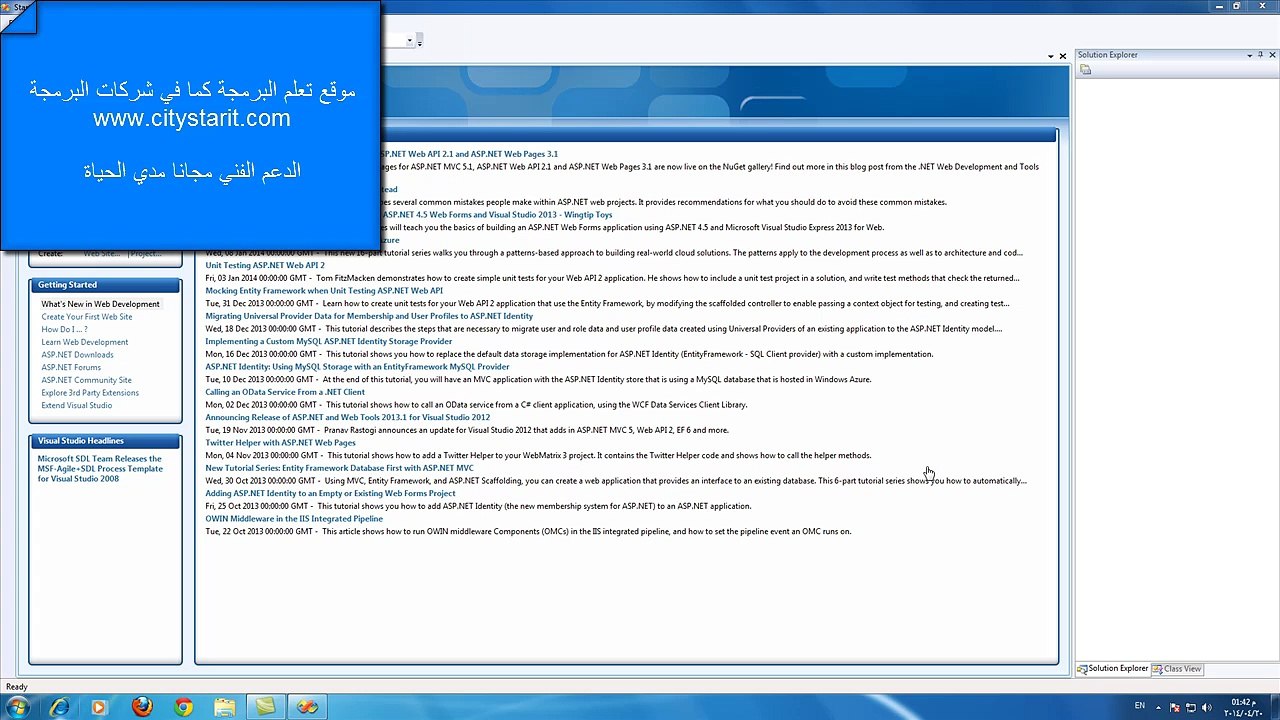The width and height of the screenshot is (1280, 720).
Task: Open Extend Visual Studio link
Action: 77,405
